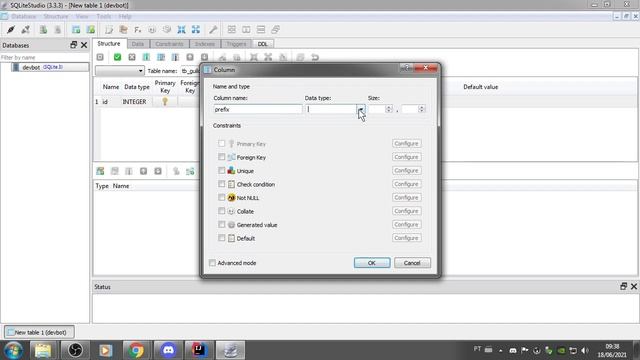Click the Import icon with inward blue arrows

(x=181, y=29)
